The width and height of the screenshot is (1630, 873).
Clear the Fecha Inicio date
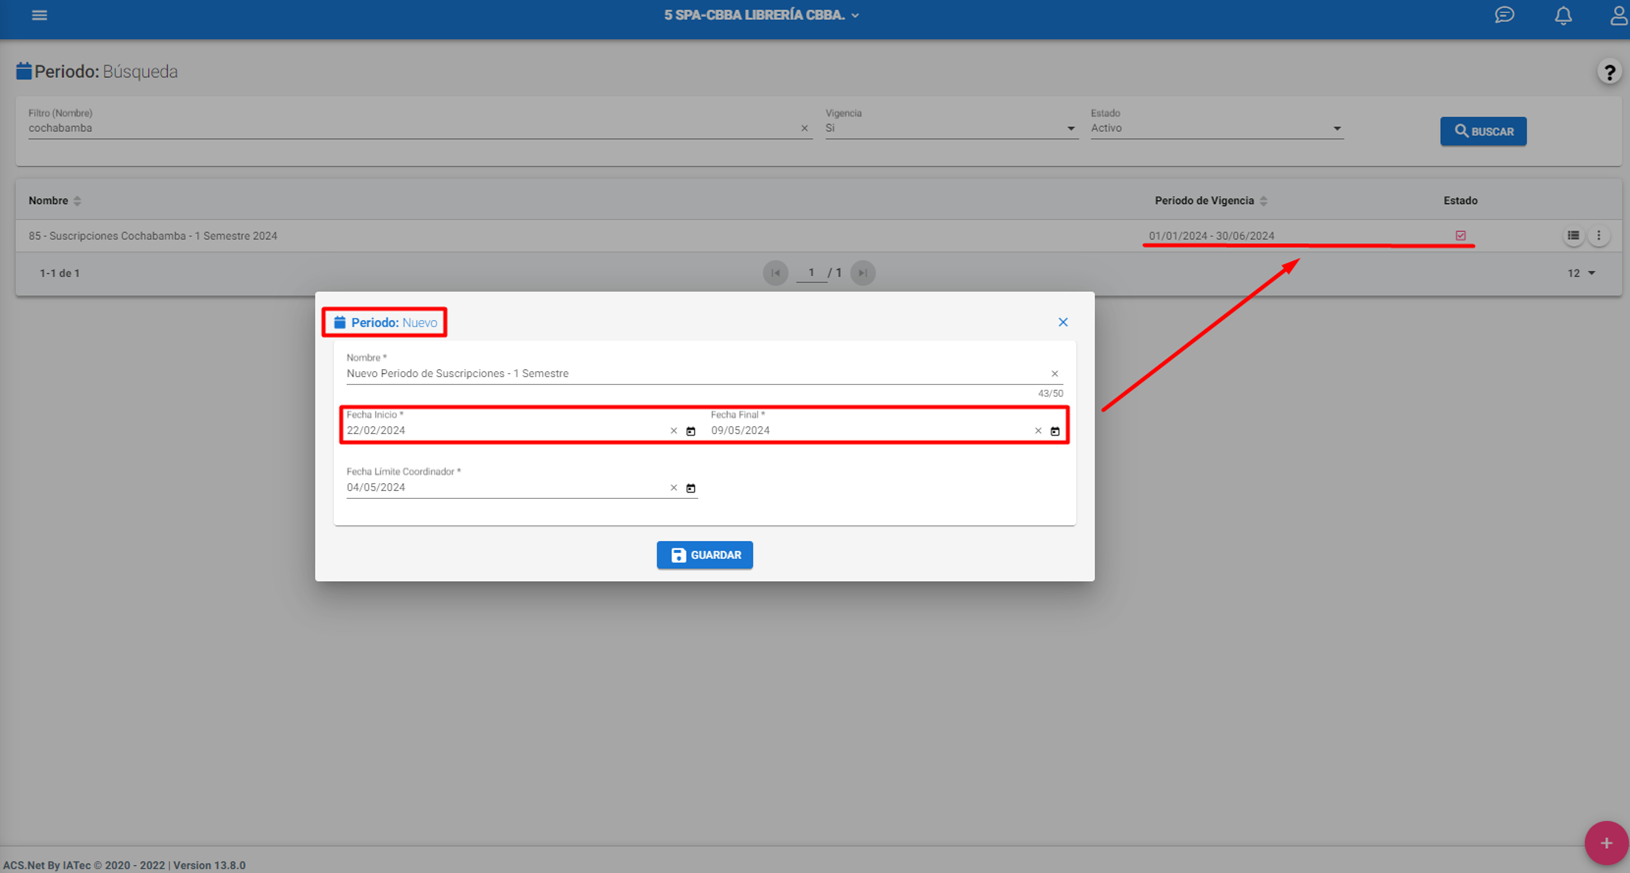(x=673, y=431)
